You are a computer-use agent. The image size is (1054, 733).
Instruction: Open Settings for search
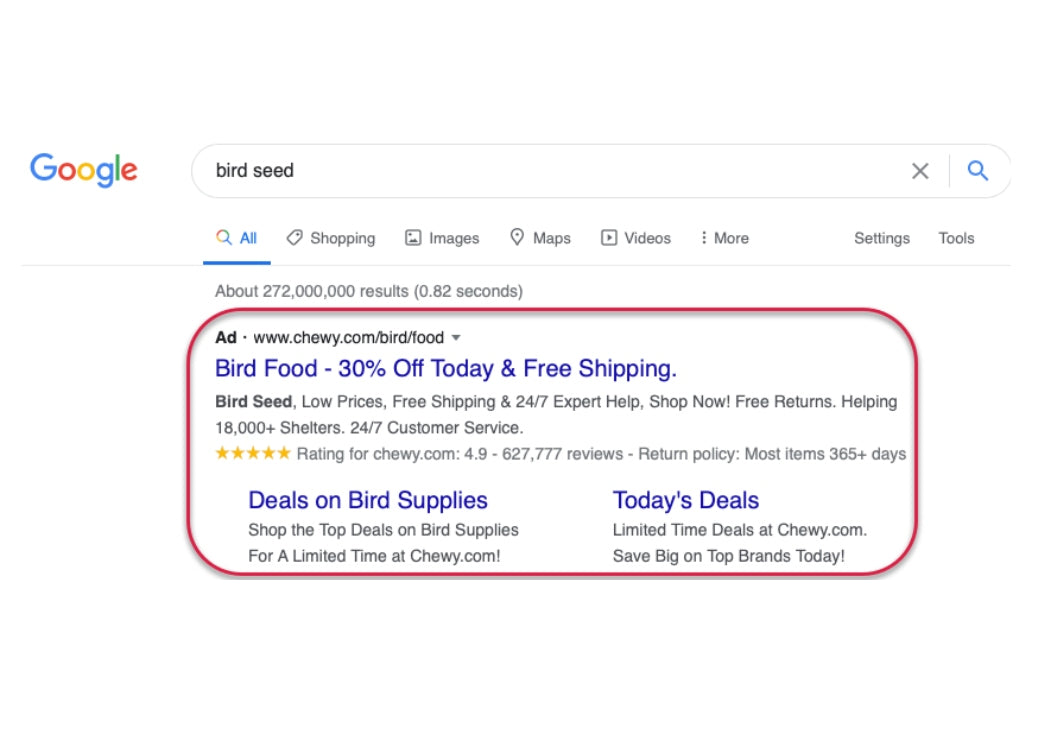[881, 238]
